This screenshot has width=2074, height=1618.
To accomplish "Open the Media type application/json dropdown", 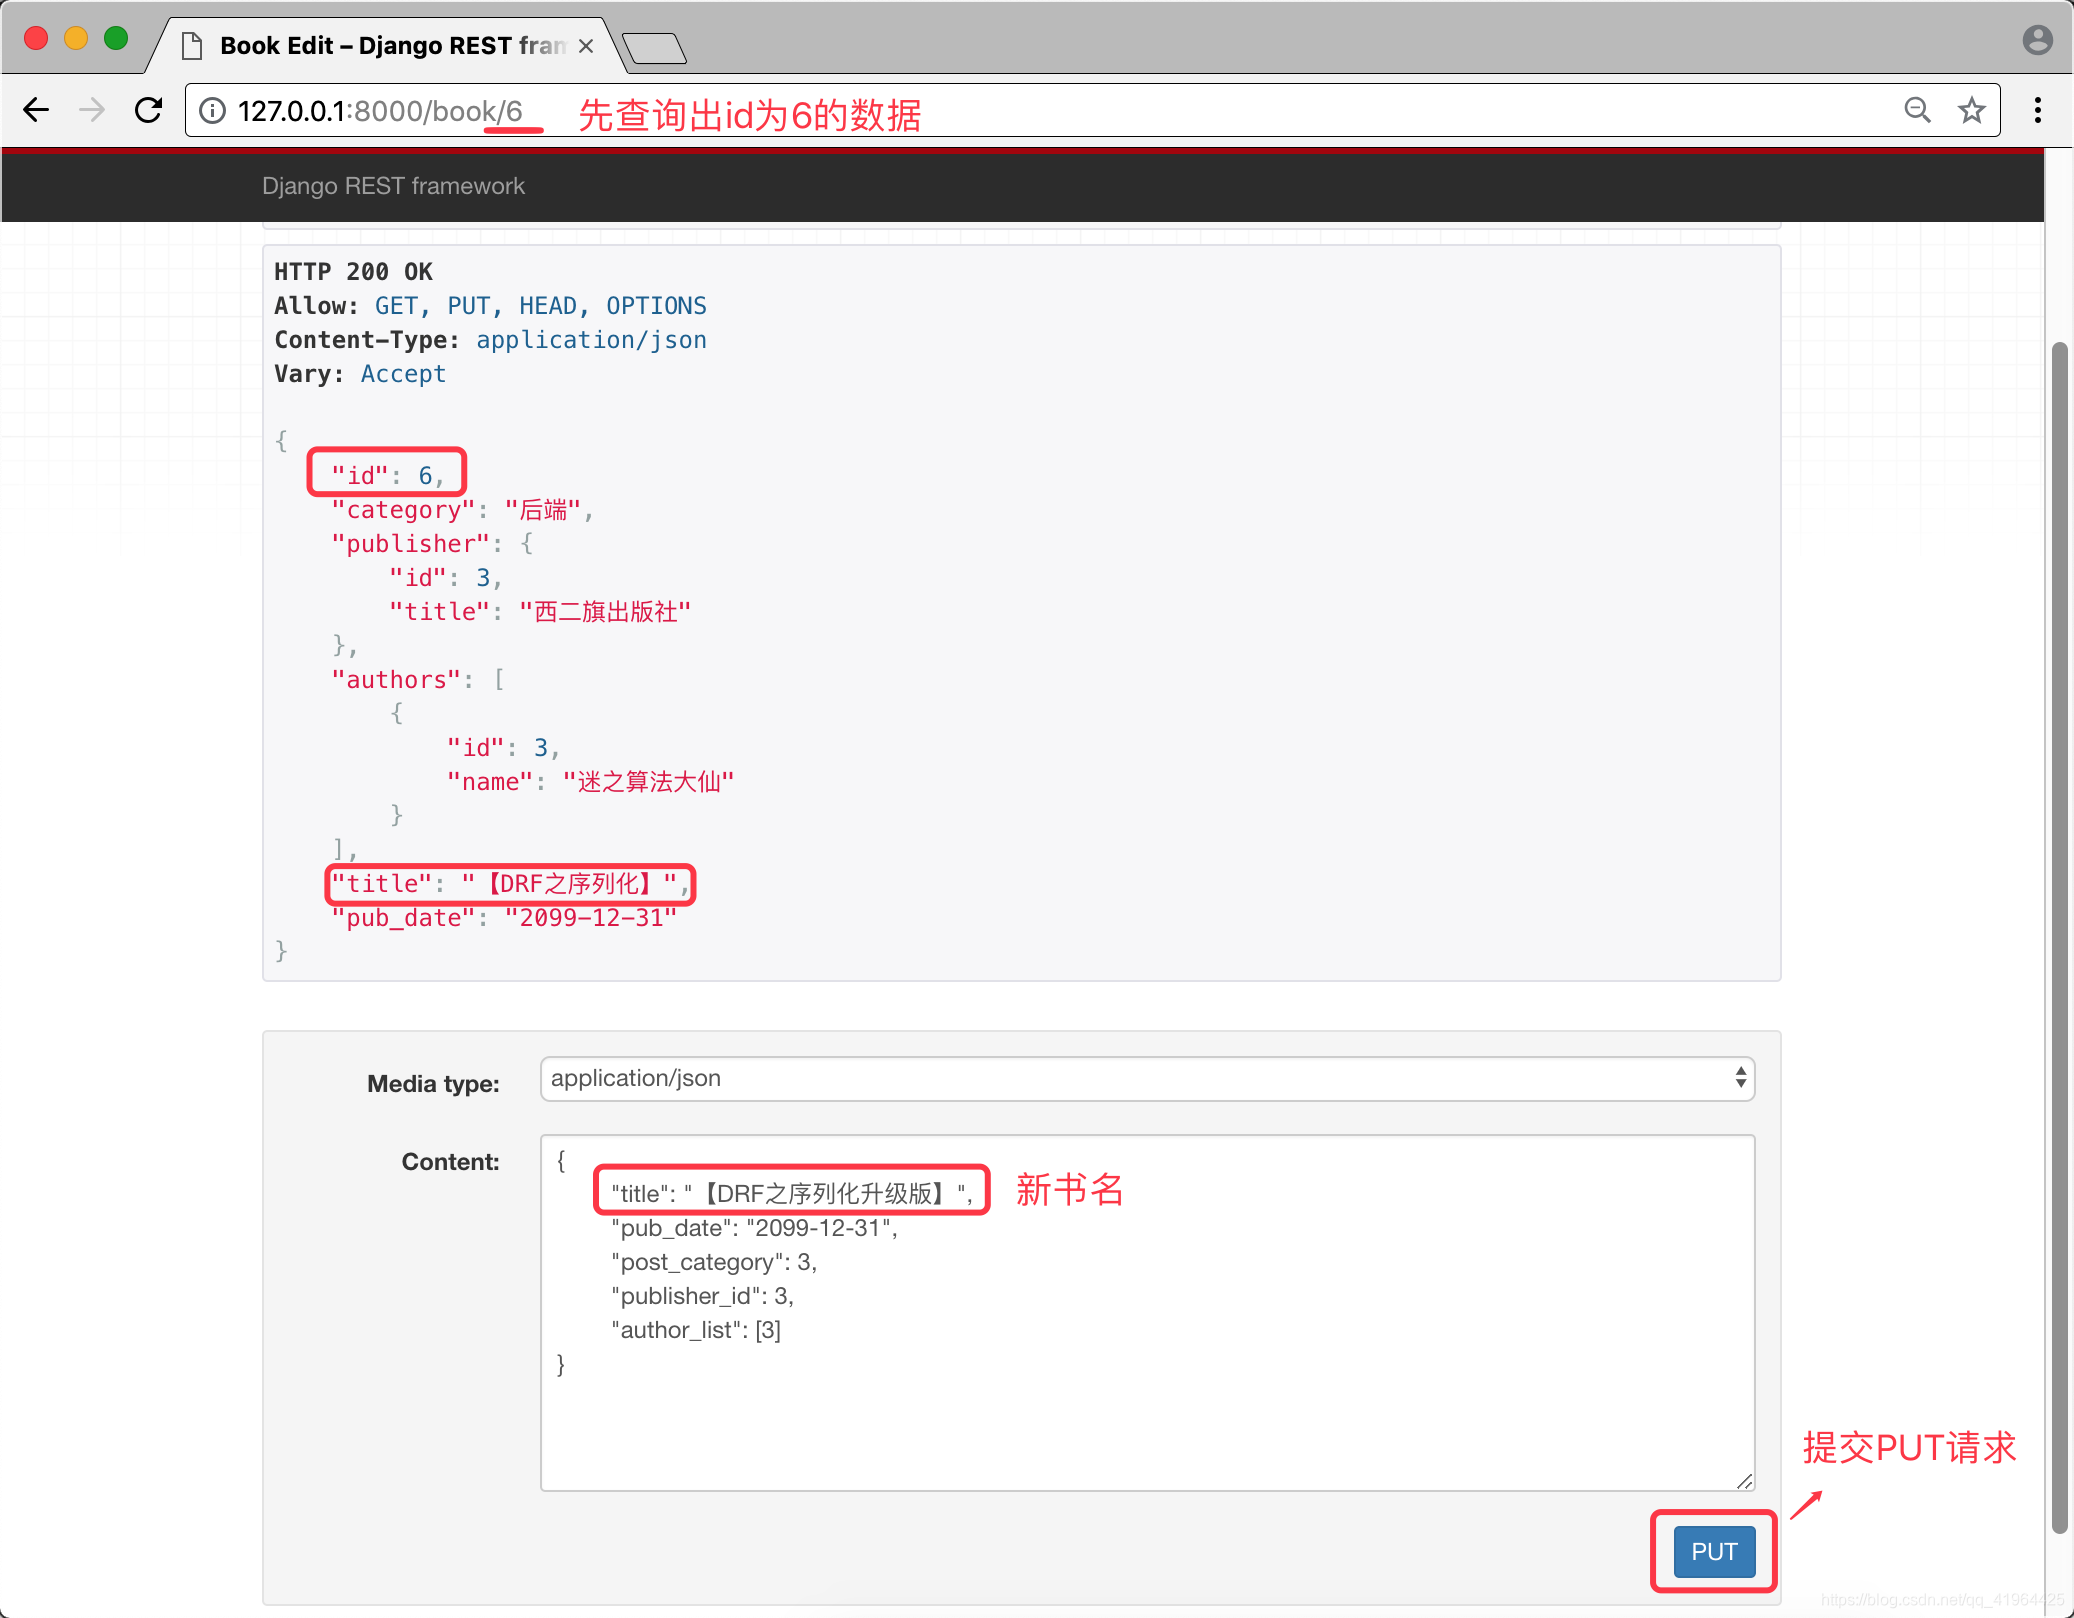I will (1147, 1079).
